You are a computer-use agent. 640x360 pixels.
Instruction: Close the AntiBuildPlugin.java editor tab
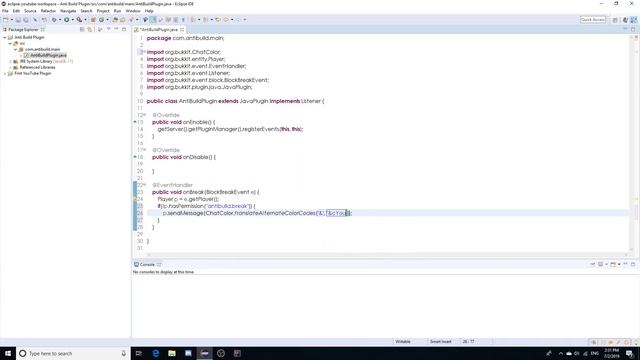pyautogui.click(x=182, y=29)
